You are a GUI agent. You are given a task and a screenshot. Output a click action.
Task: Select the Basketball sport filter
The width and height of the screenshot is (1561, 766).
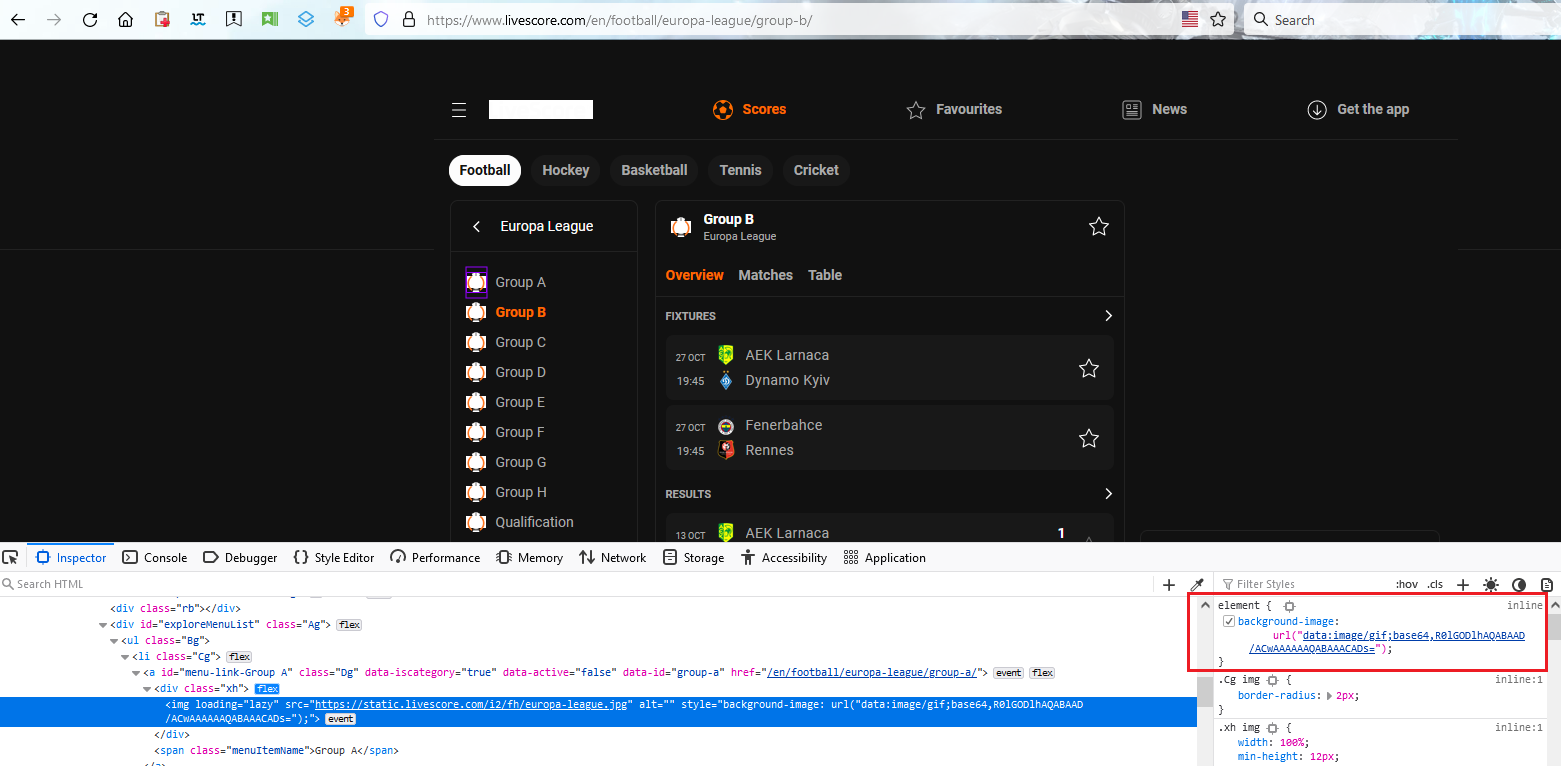pyautogui.click(x=654, y=170)
